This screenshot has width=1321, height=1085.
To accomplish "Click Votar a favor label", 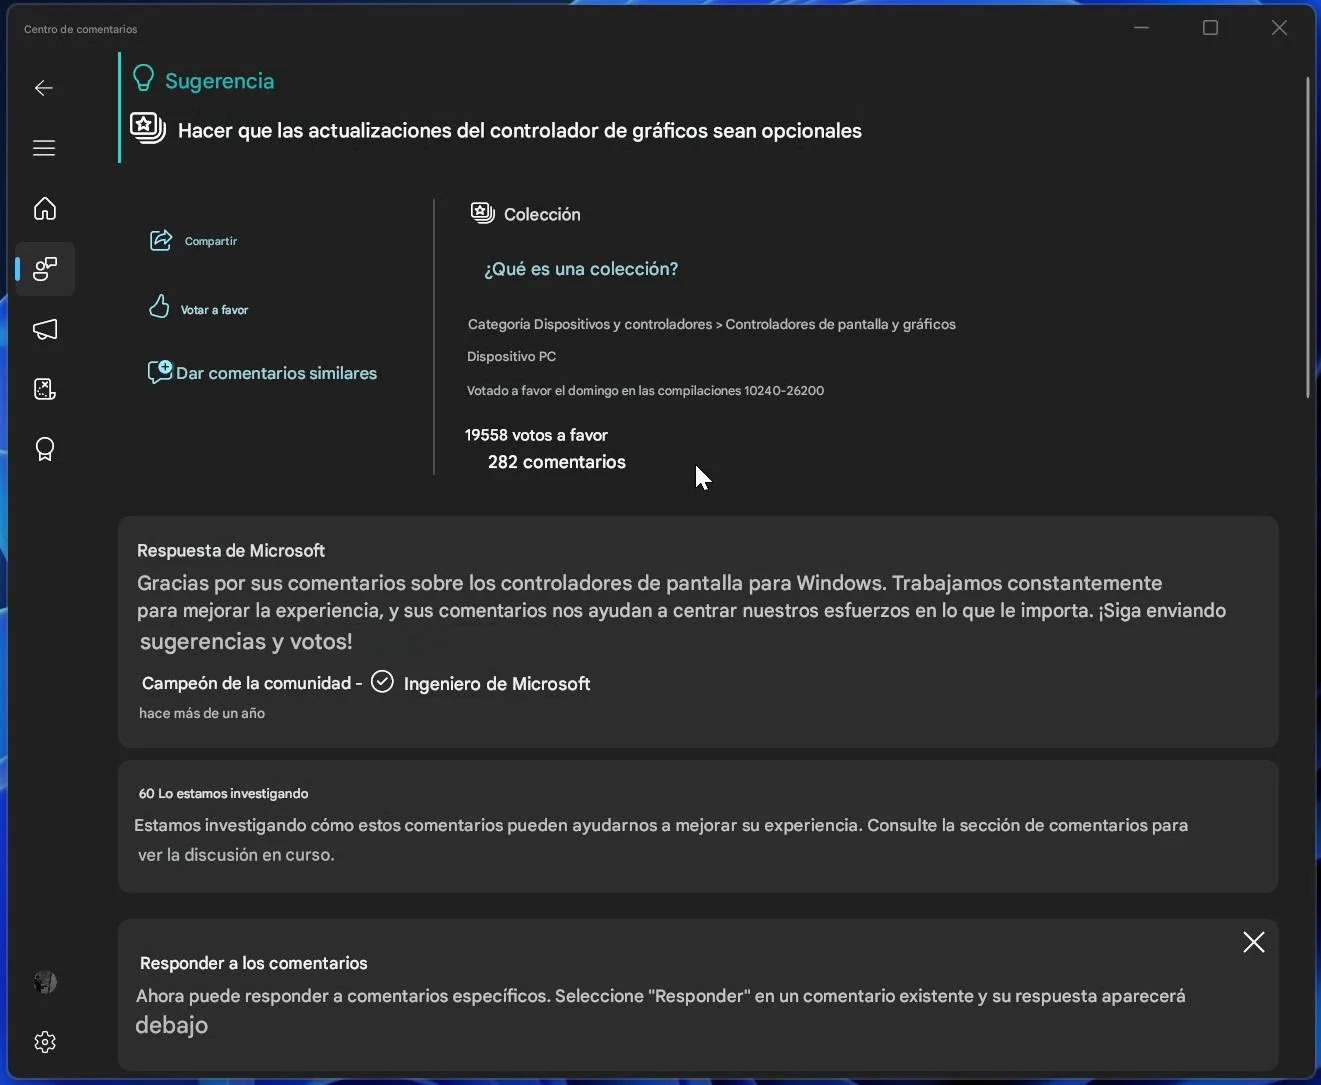I will coord(214,310).
